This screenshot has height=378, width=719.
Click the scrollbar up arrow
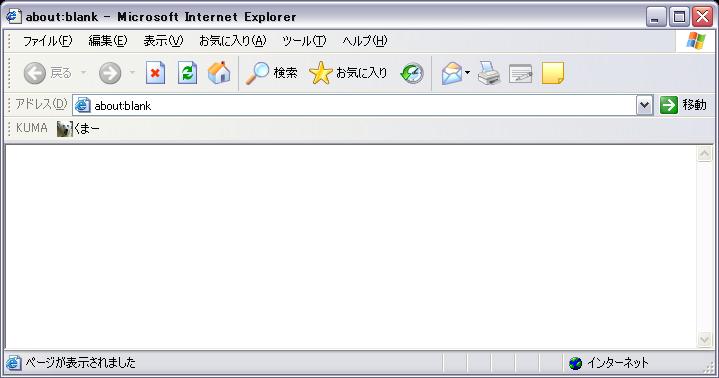pos(704,154)
